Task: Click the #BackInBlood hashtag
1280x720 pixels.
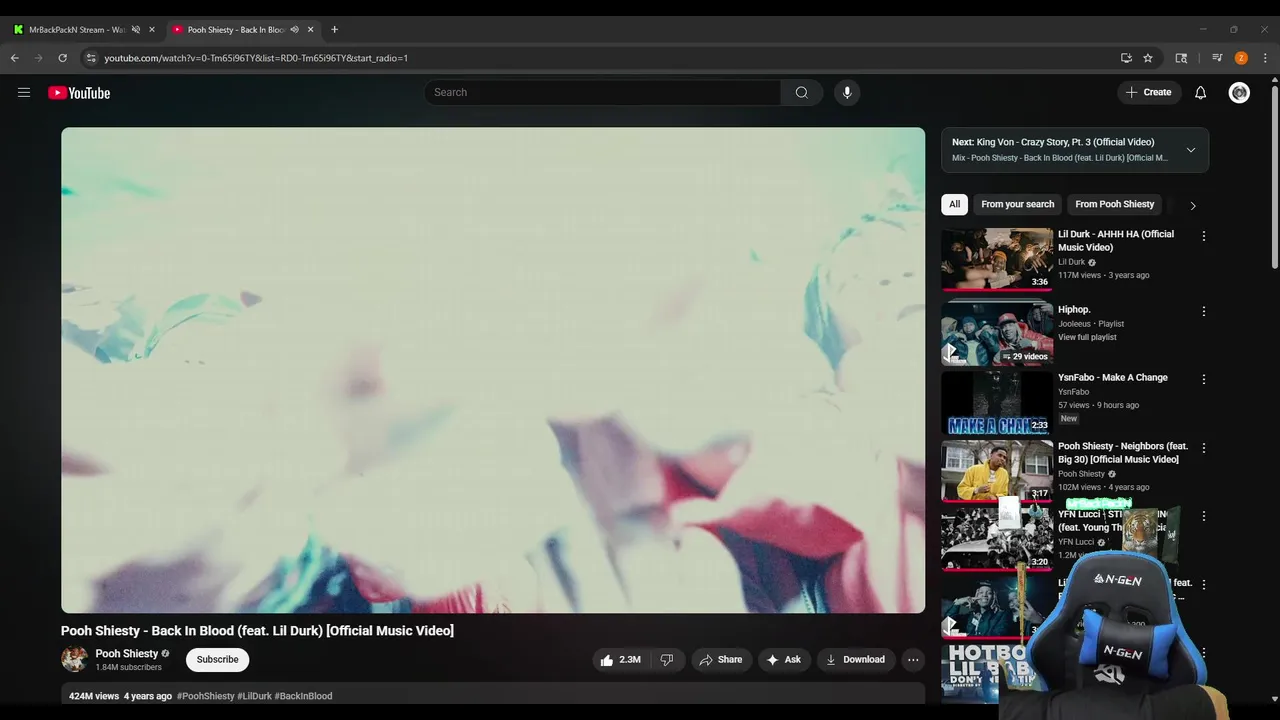Action: click(x=303, y=696)
